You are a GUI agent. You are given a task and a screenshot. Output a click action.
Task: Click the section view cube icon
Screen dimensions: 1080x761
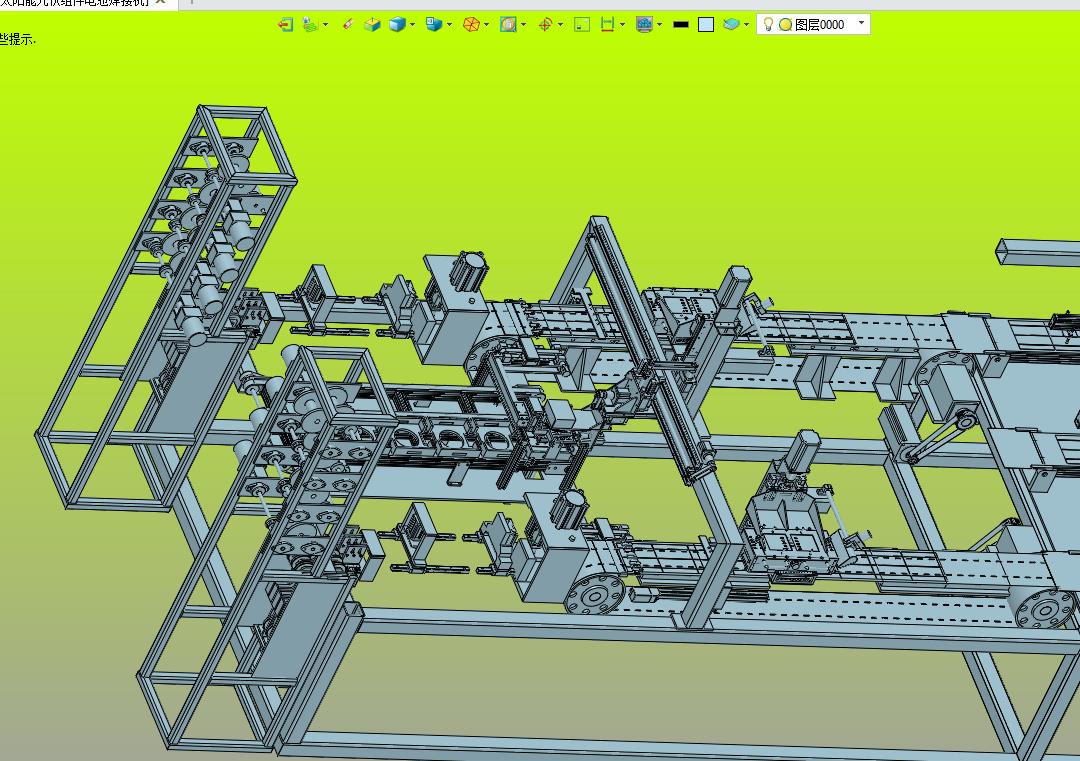tap(372, 25)
